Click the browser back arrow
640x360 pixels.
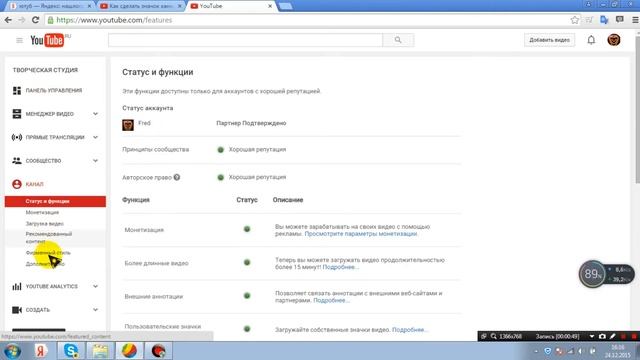click(x=8, y=20)
